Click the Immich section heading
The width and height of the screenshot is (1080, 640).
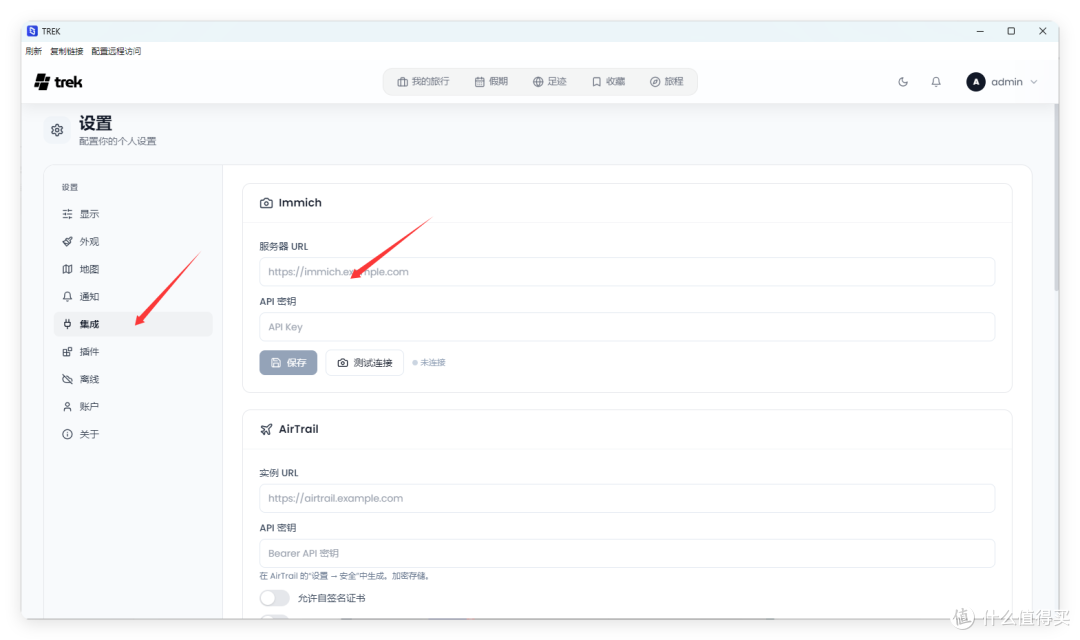pos(300,203)
